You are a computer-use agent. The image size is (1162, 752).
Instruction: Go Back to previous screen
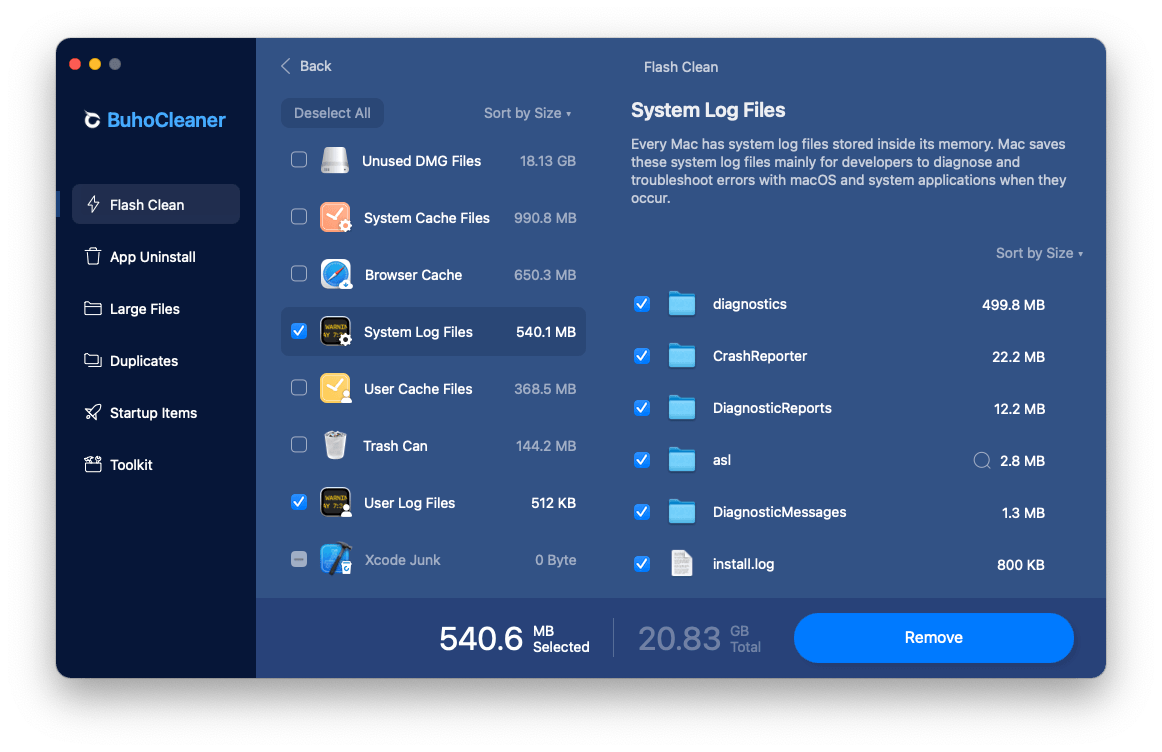[x=306, y=66]
